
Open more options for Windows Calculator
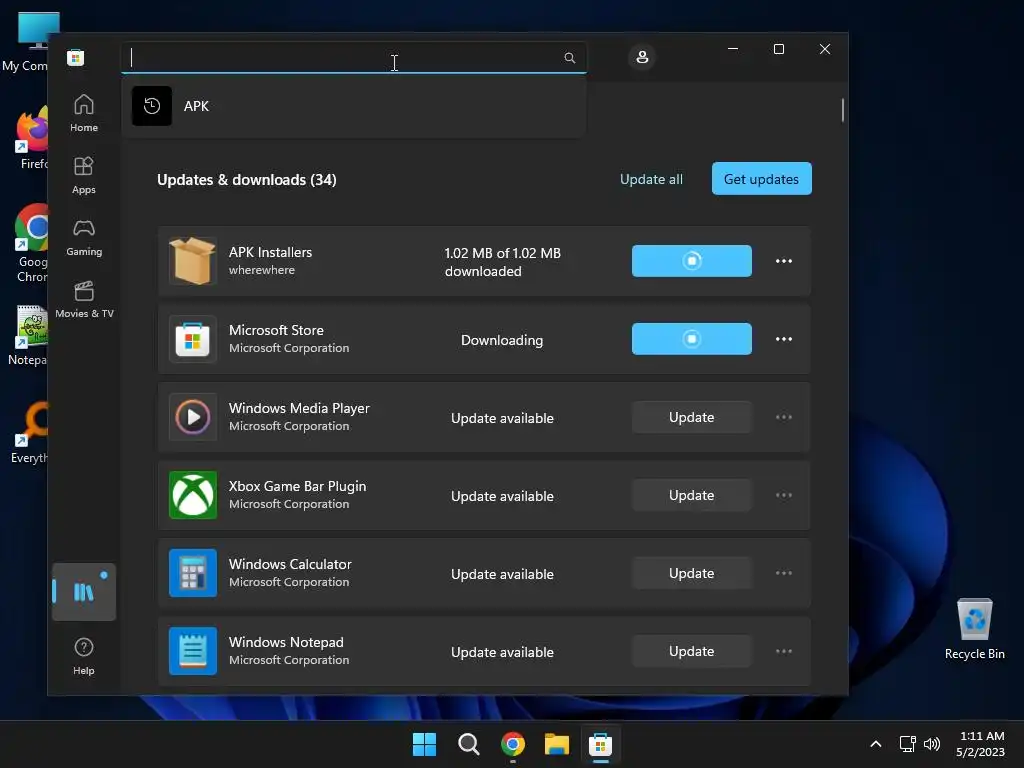pos(784,573)
